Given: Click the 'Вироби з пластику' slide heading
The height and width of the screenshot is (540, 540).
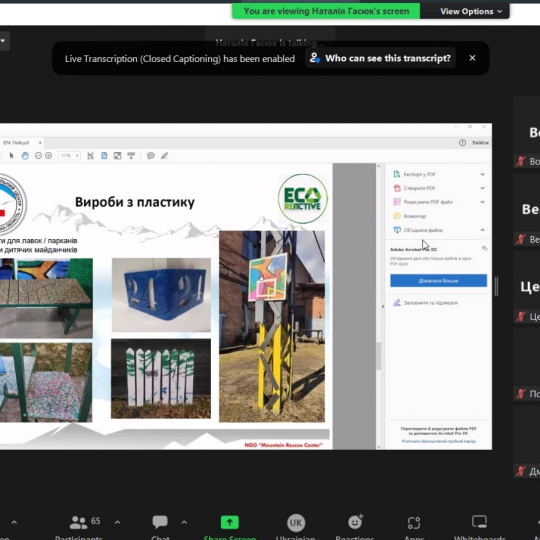Looking at the screenshot, I should tap(135, 202).
